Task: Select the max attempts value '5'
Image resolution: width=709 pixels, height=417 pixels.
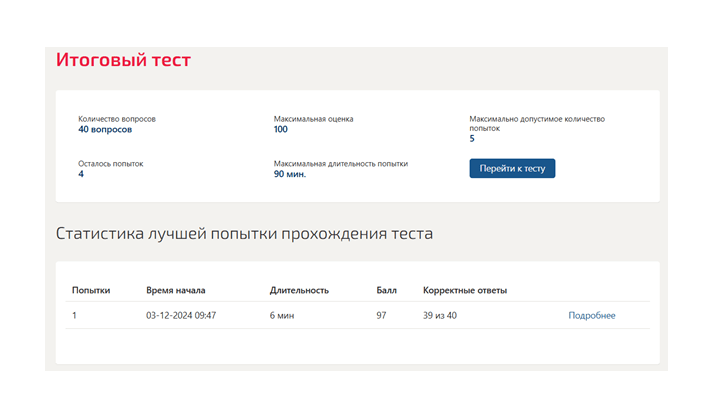Action: 472,139
